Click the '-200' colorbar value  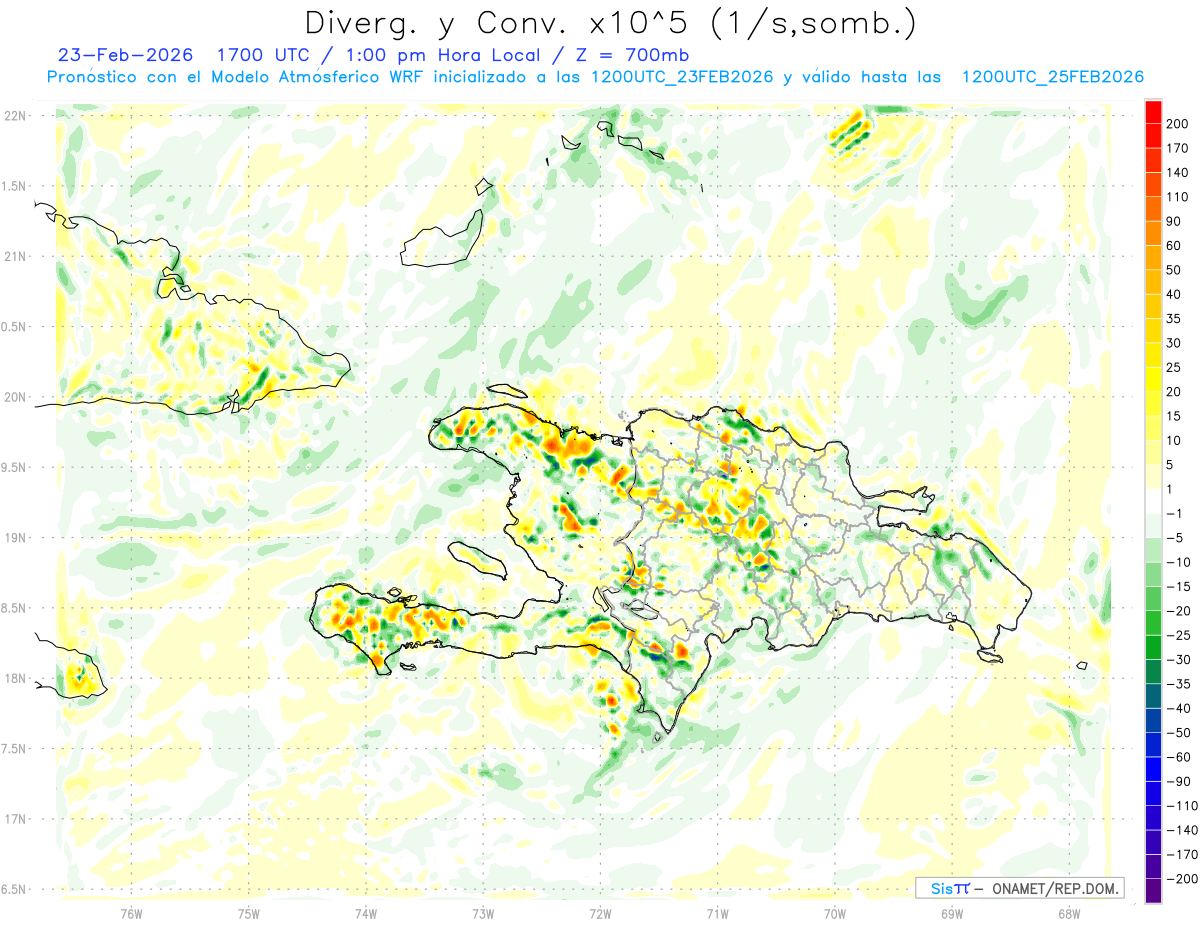click(1181, 878)
